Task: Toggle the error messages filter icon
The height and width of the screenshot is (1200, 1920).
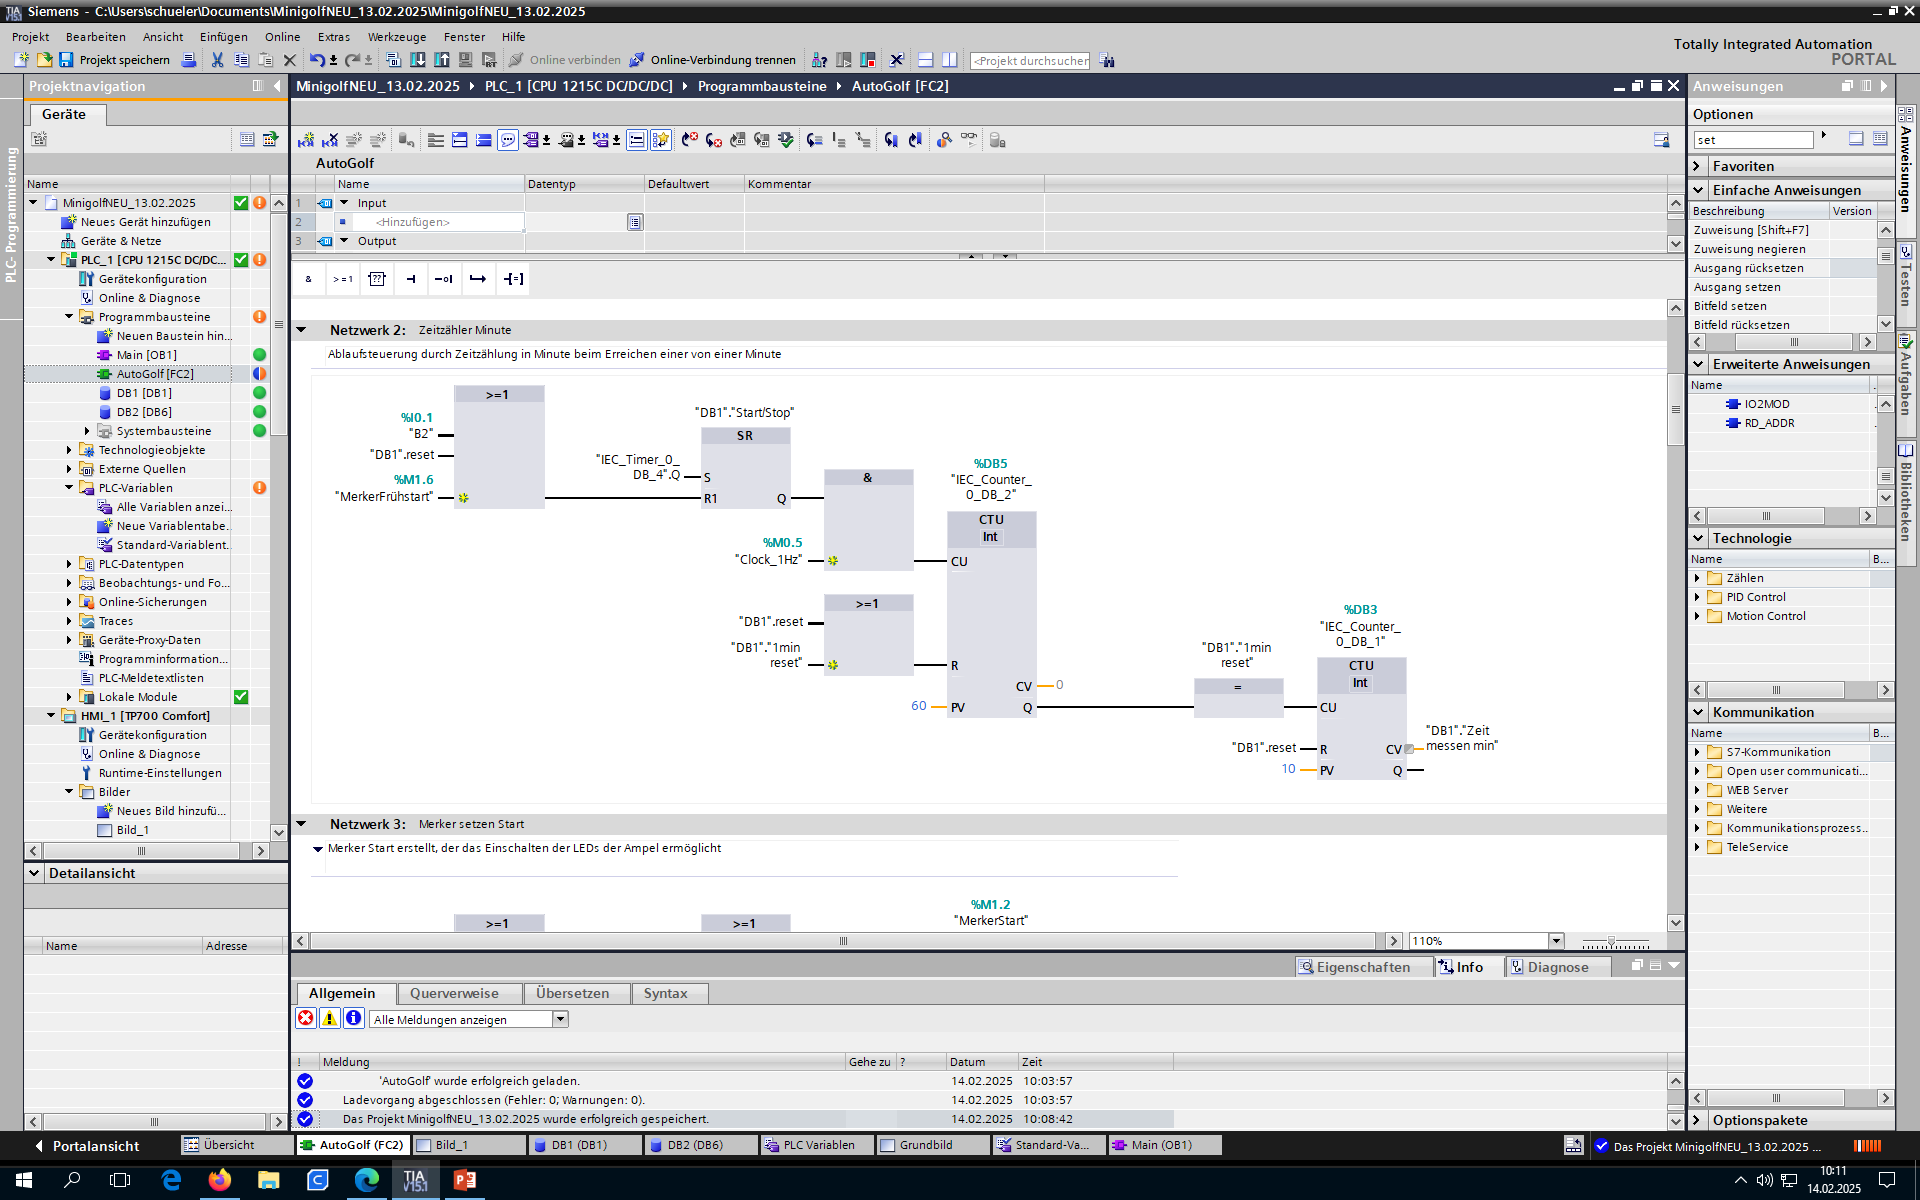Action: (x=306, y=1018)
